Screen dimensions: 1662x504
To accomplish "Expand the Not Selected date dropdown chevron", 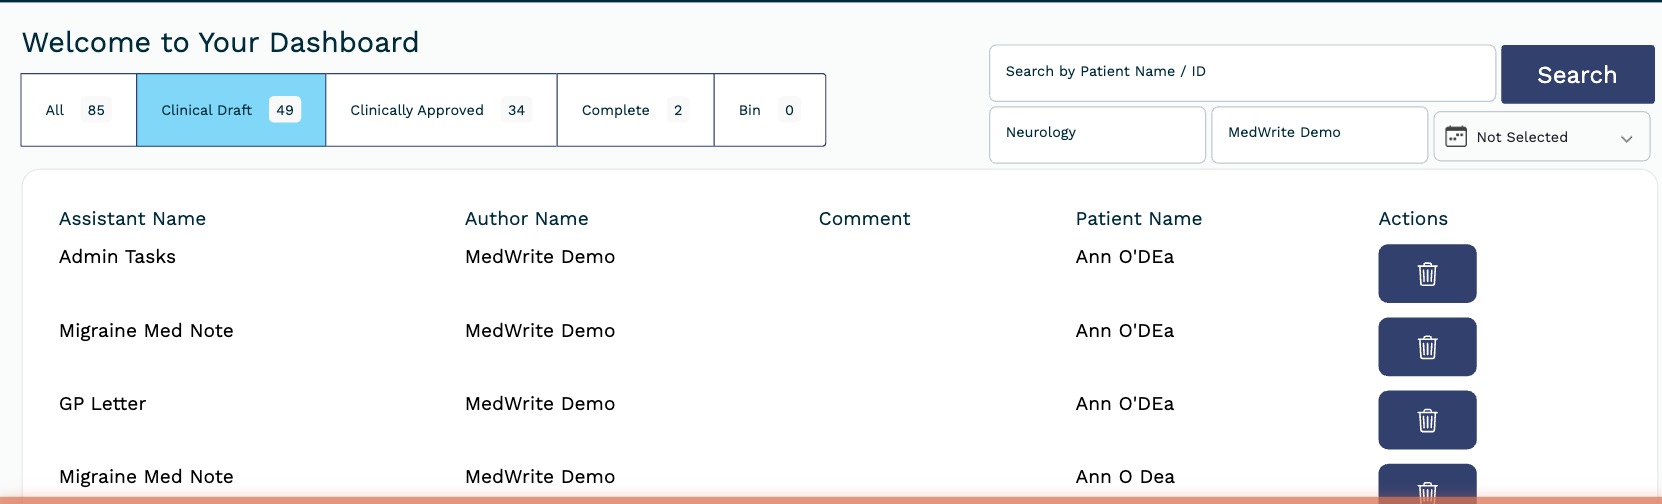I will (x=1627, y=138).
